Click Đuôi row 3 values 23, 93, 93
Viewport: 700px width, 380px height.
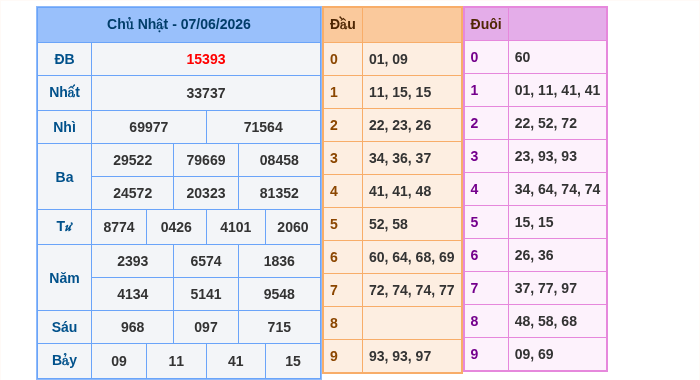pos(546,157)
